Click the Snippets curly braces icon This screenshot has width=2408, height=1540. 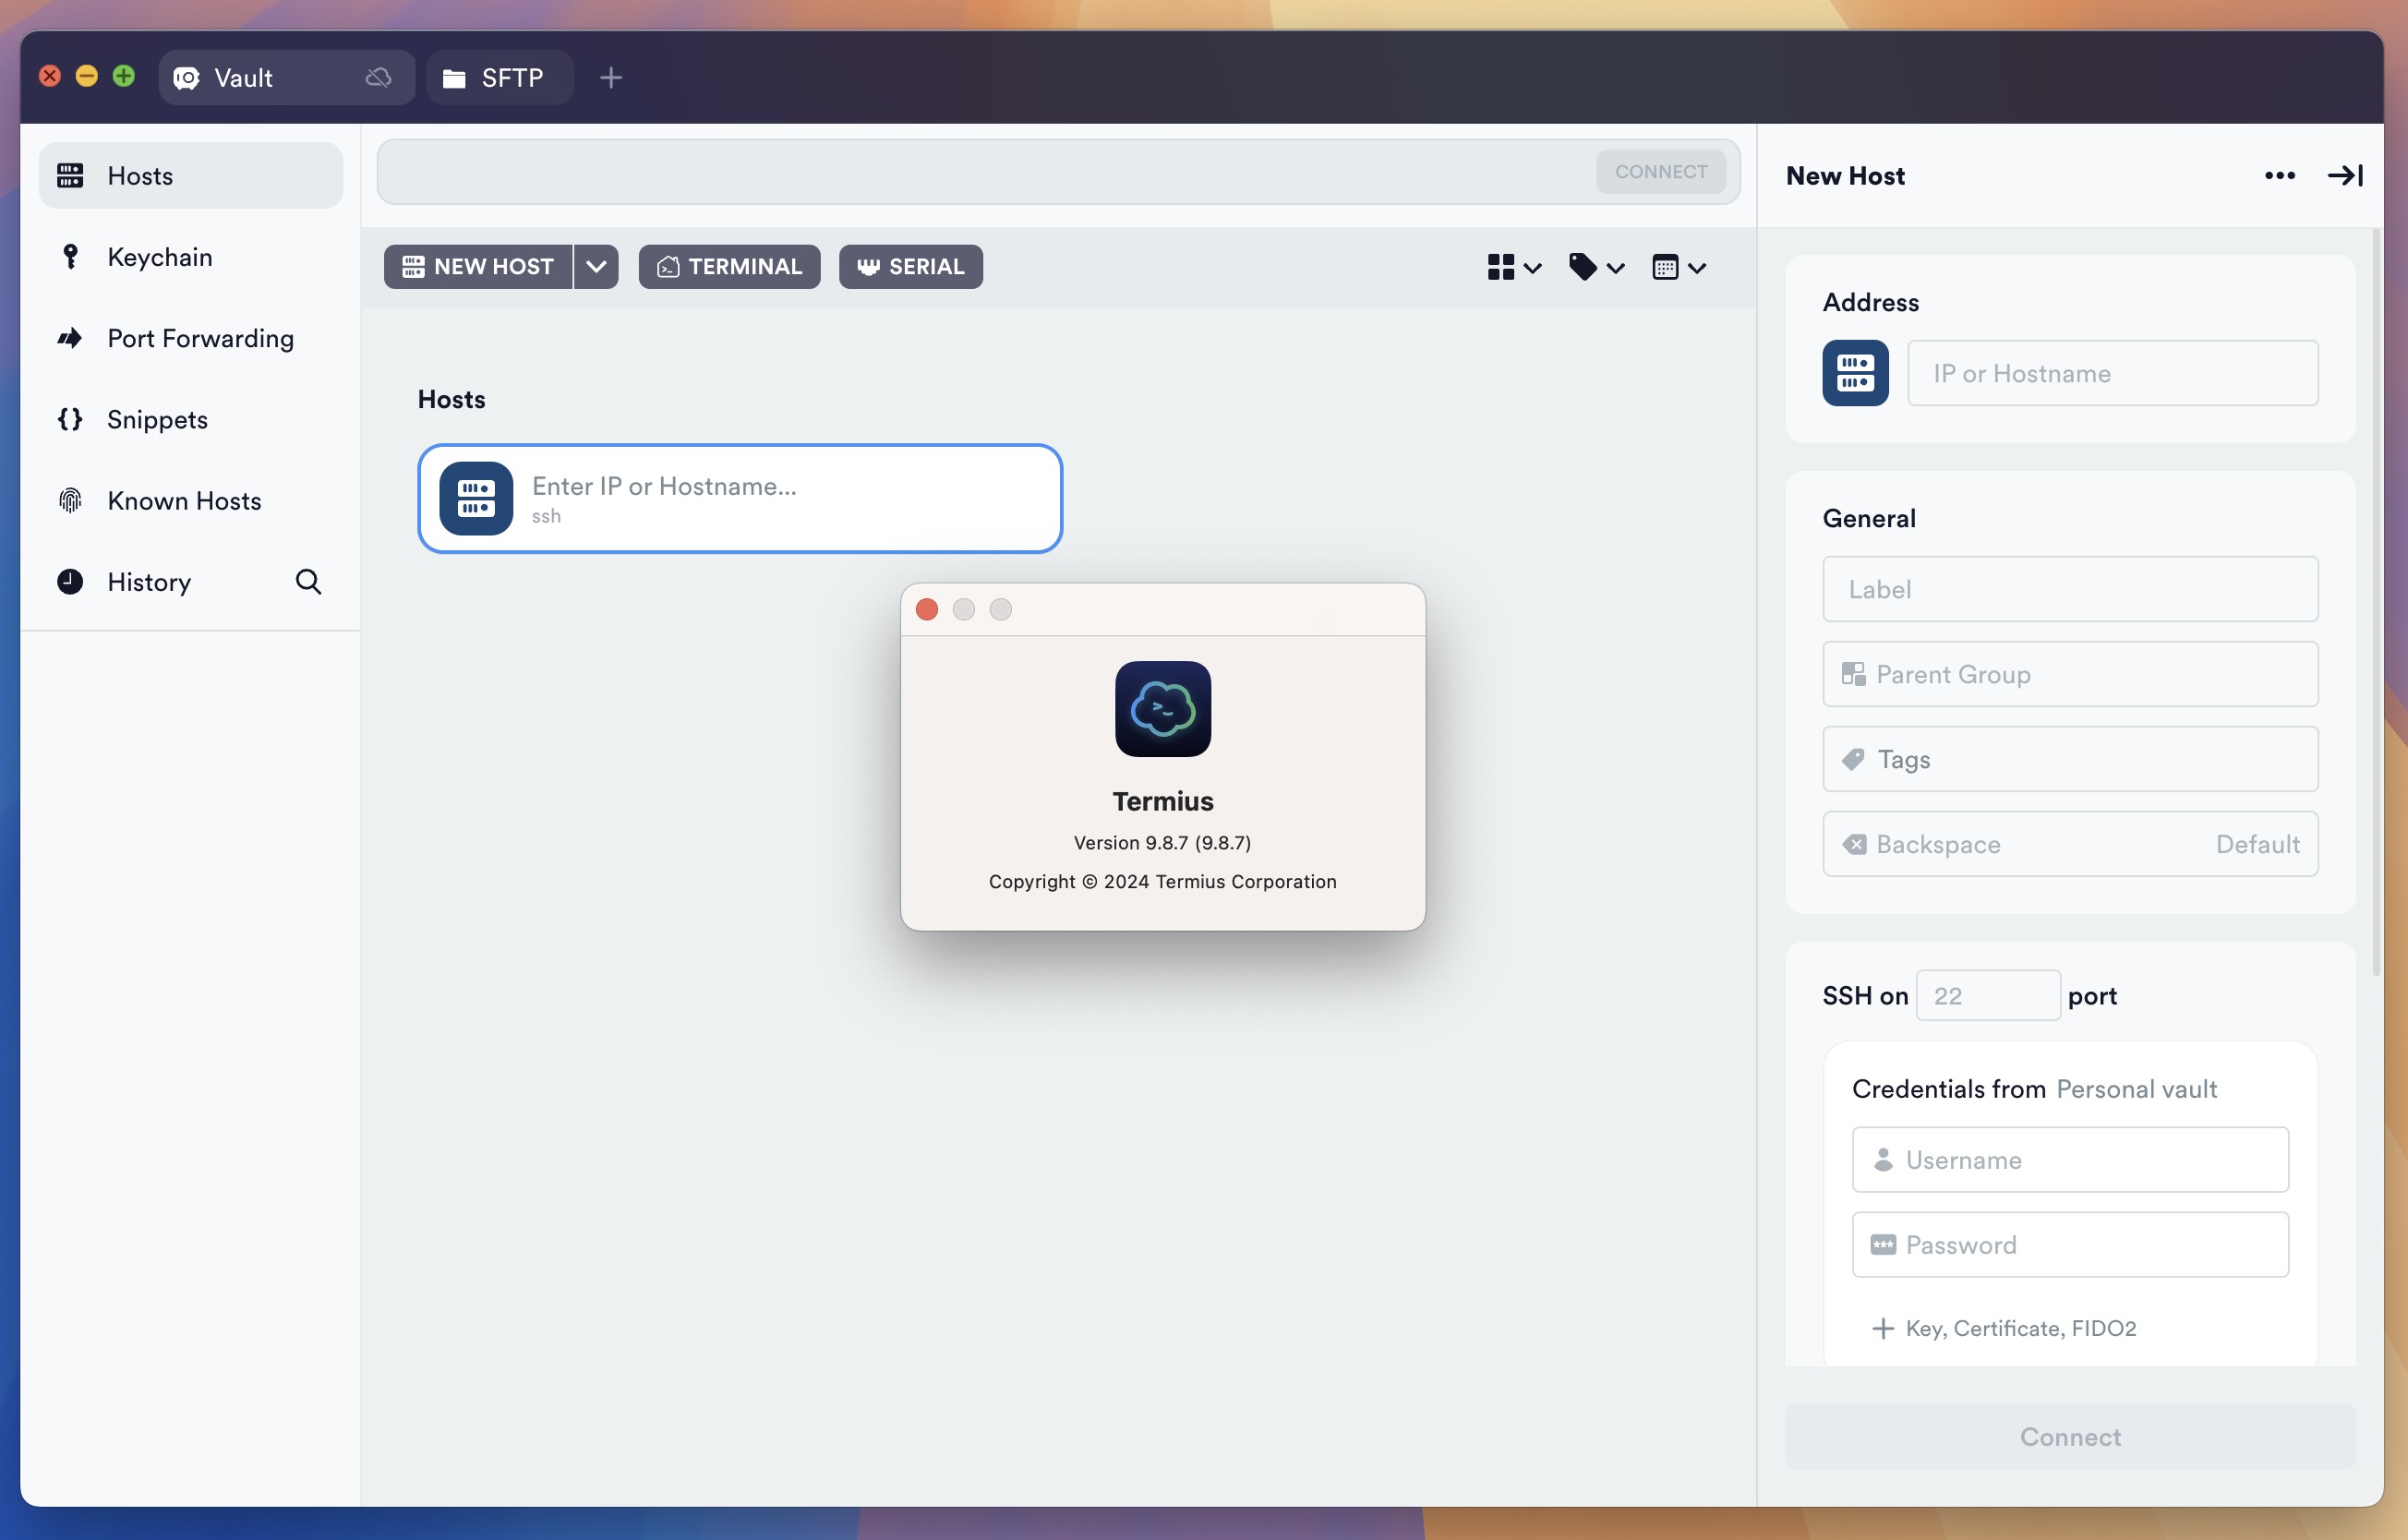pyautogui.click(x=70, y=419)
